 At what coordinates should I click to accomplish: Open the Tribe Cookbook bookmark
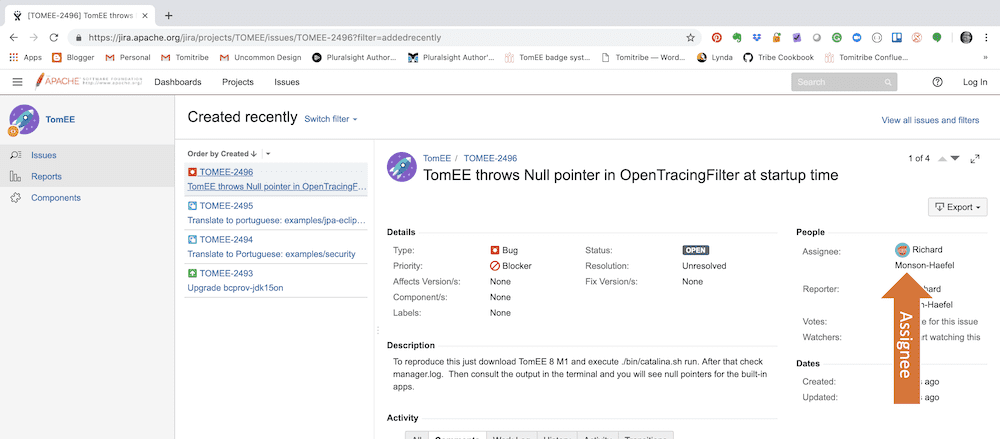coord(779,57)
